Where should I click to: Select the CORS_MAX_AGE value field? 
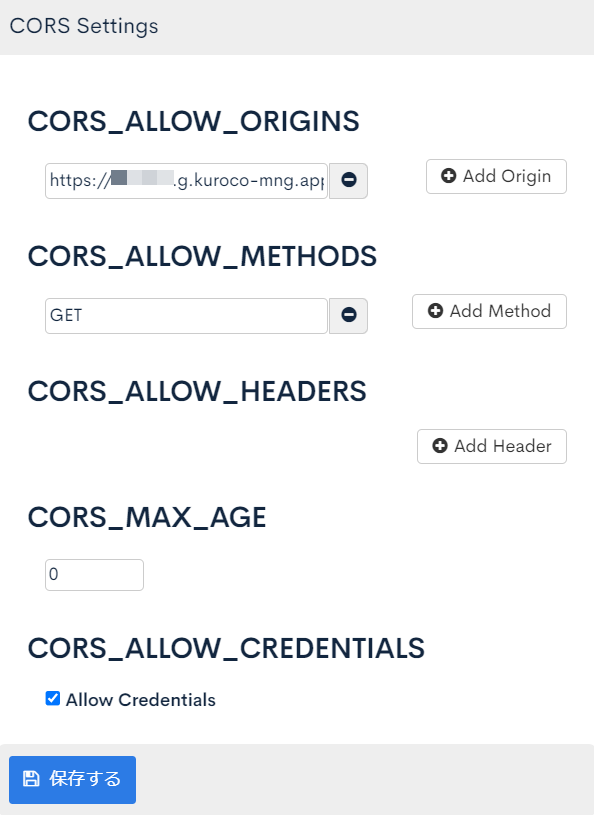(93, 574)
